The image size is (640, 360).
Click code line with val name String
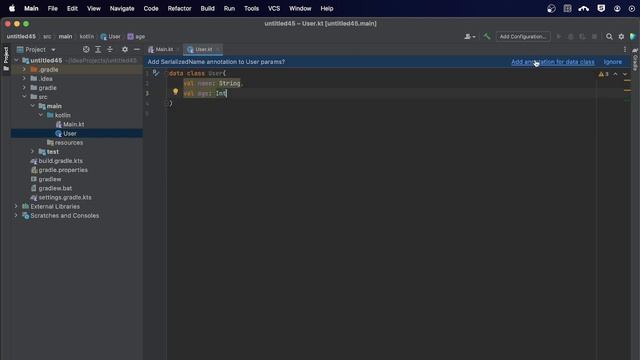pyautogui.click(x=213, y=83)
